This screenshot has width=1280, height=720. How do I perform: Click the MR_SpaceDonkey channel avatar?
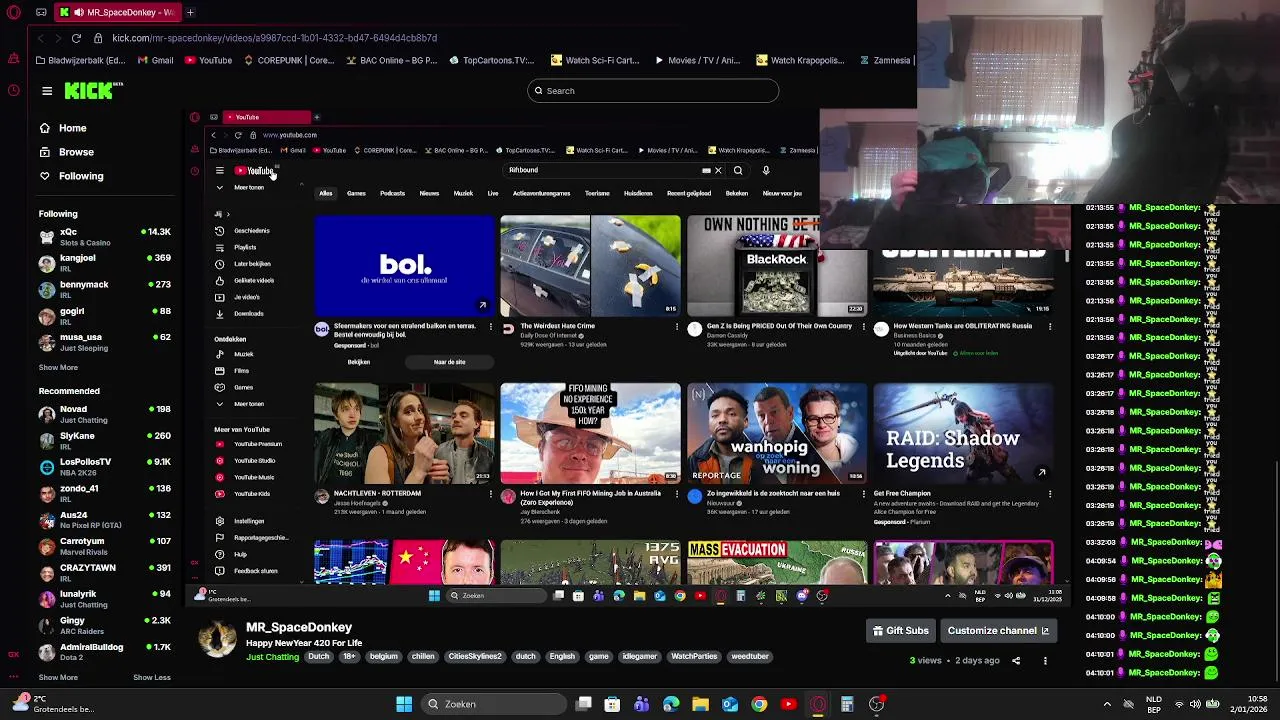coord(217,640)
